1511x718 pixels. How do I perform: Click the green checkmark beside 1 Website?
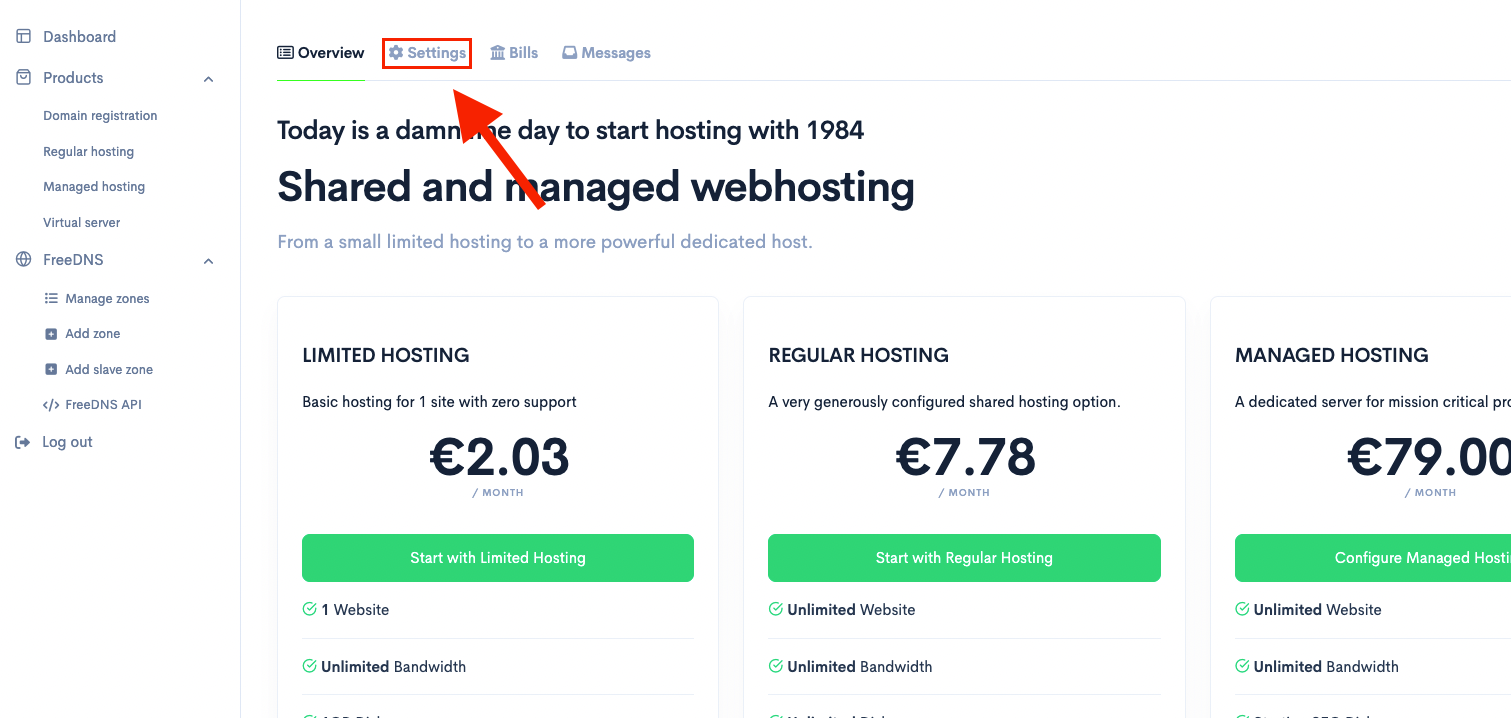point(310,609)
